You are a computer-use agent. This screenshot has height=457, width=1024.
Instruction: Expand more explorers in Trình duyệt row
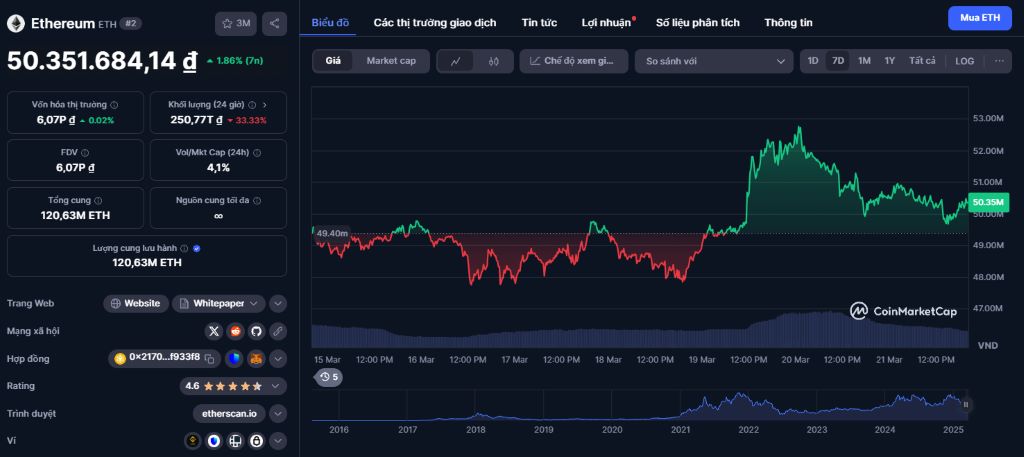pos(278,413)
